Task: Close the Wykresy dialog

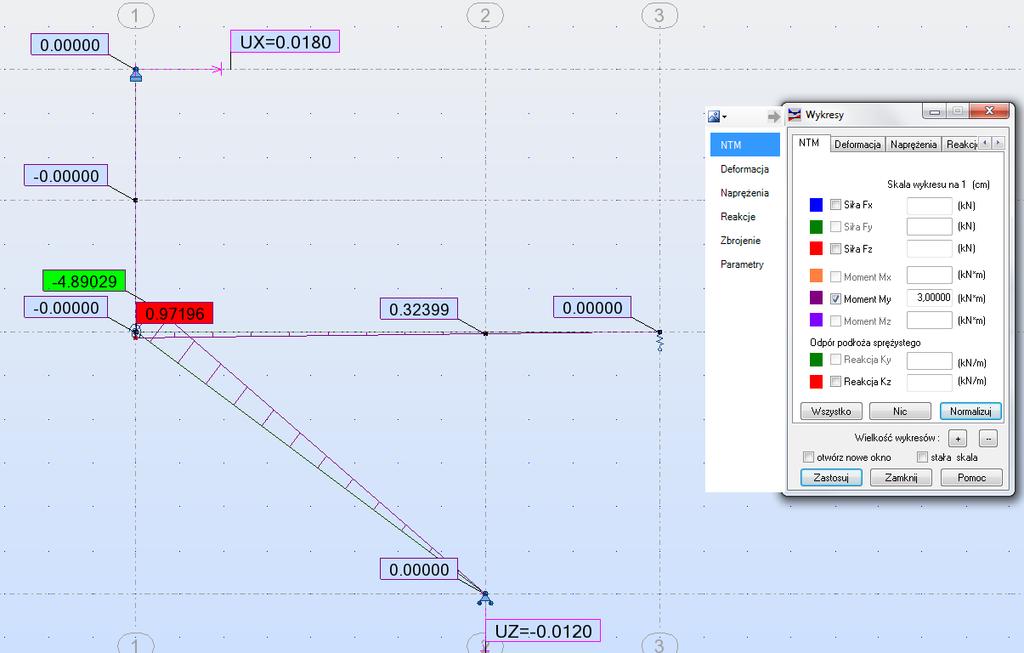Action: click(x=989, y=111)
